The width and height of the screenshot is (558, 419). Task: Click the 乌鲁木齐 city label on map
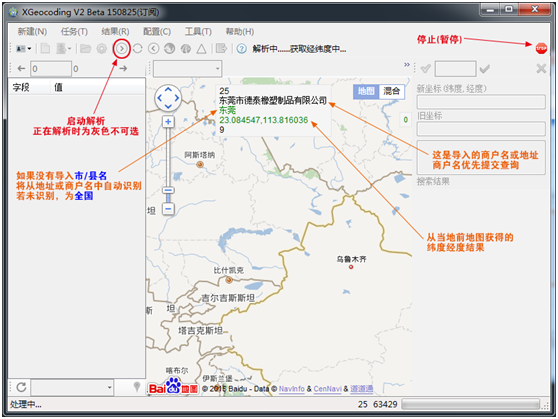tap(351, 259)
